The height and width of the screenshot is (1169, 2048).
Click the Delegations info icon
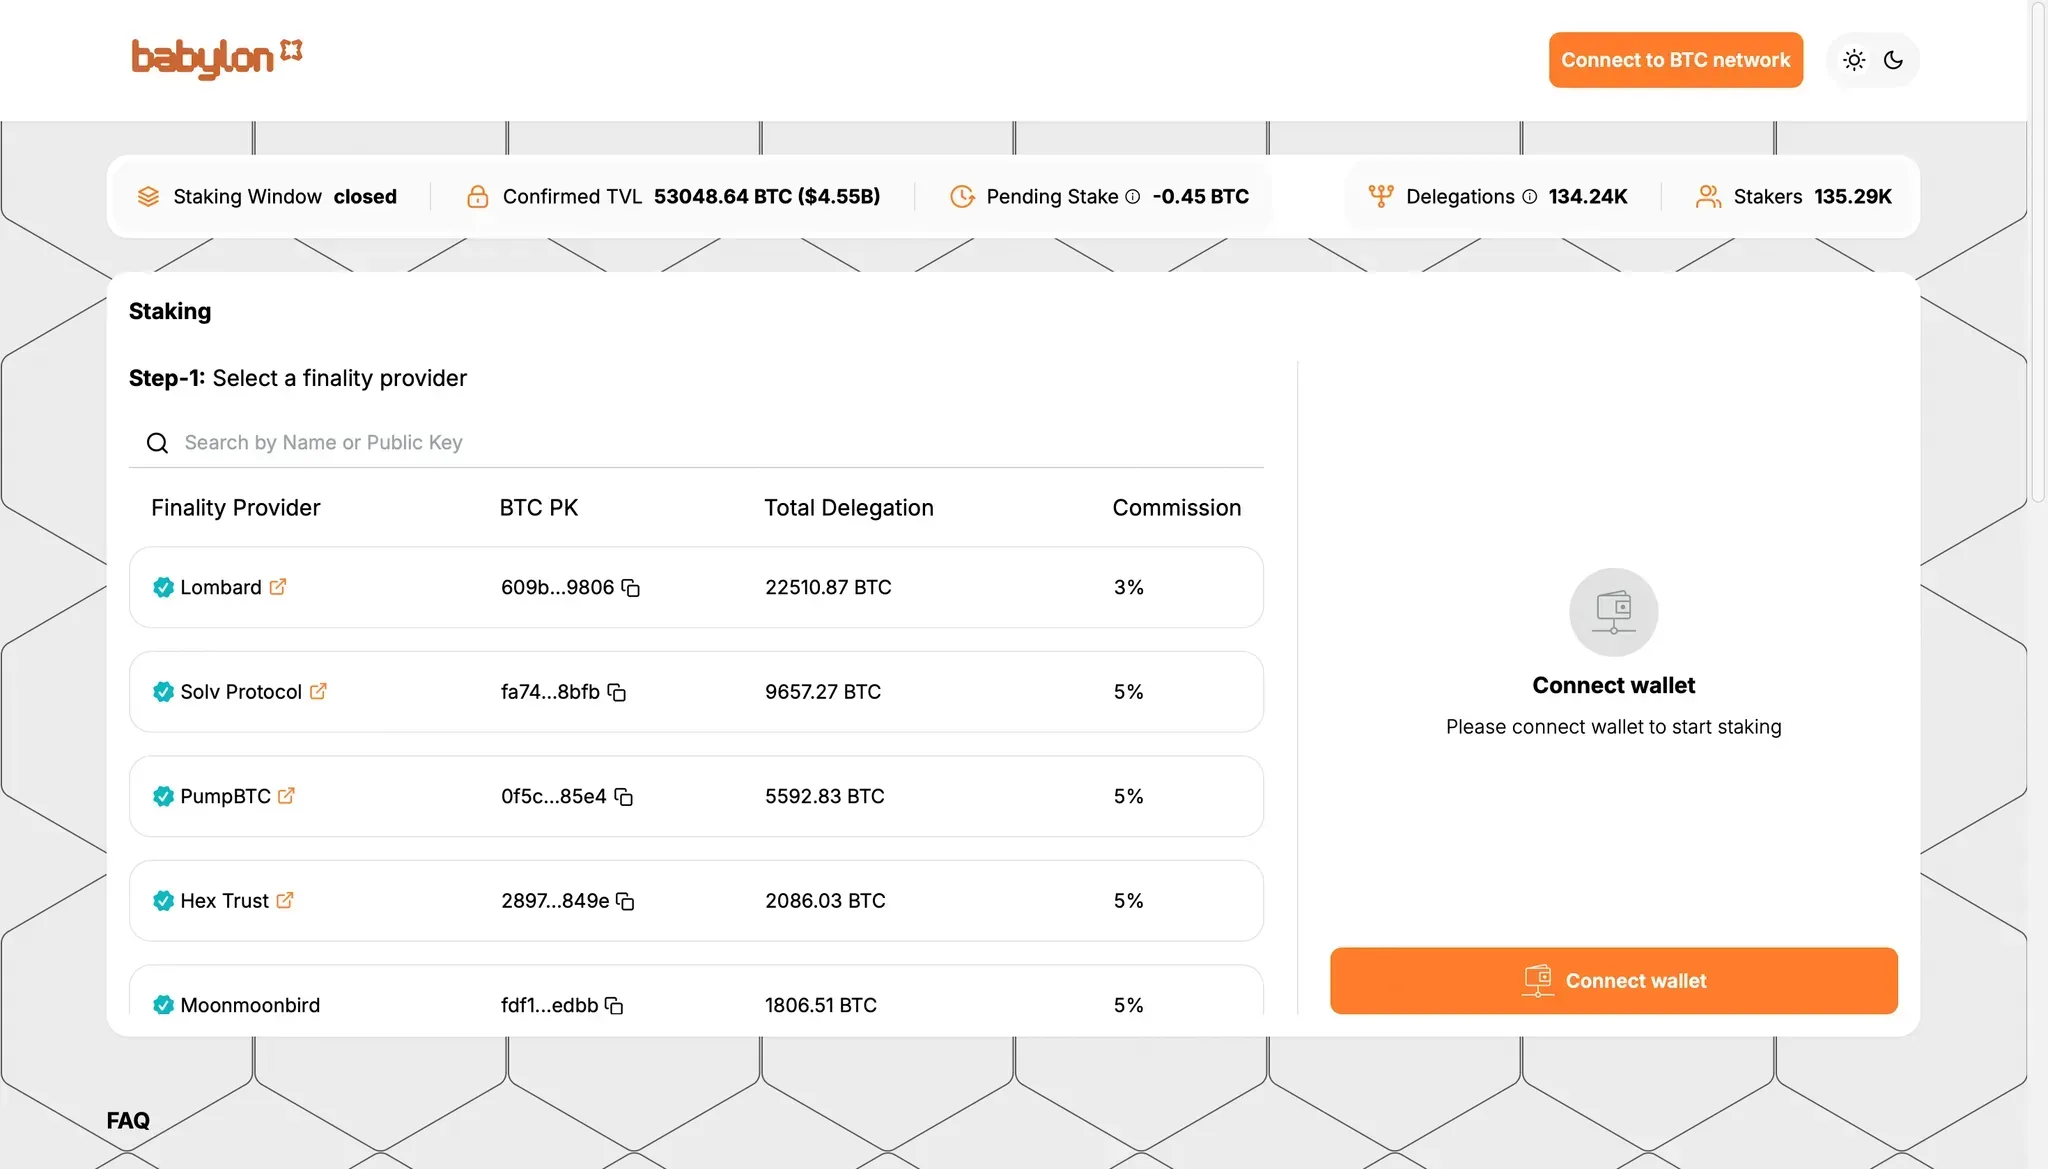pos(1529,197)
